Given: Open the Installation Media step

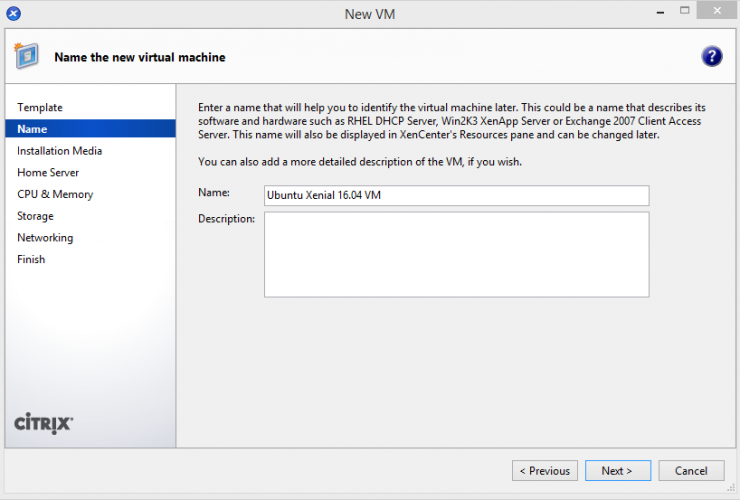Looking at the screenshot, I should click(59, 151).
